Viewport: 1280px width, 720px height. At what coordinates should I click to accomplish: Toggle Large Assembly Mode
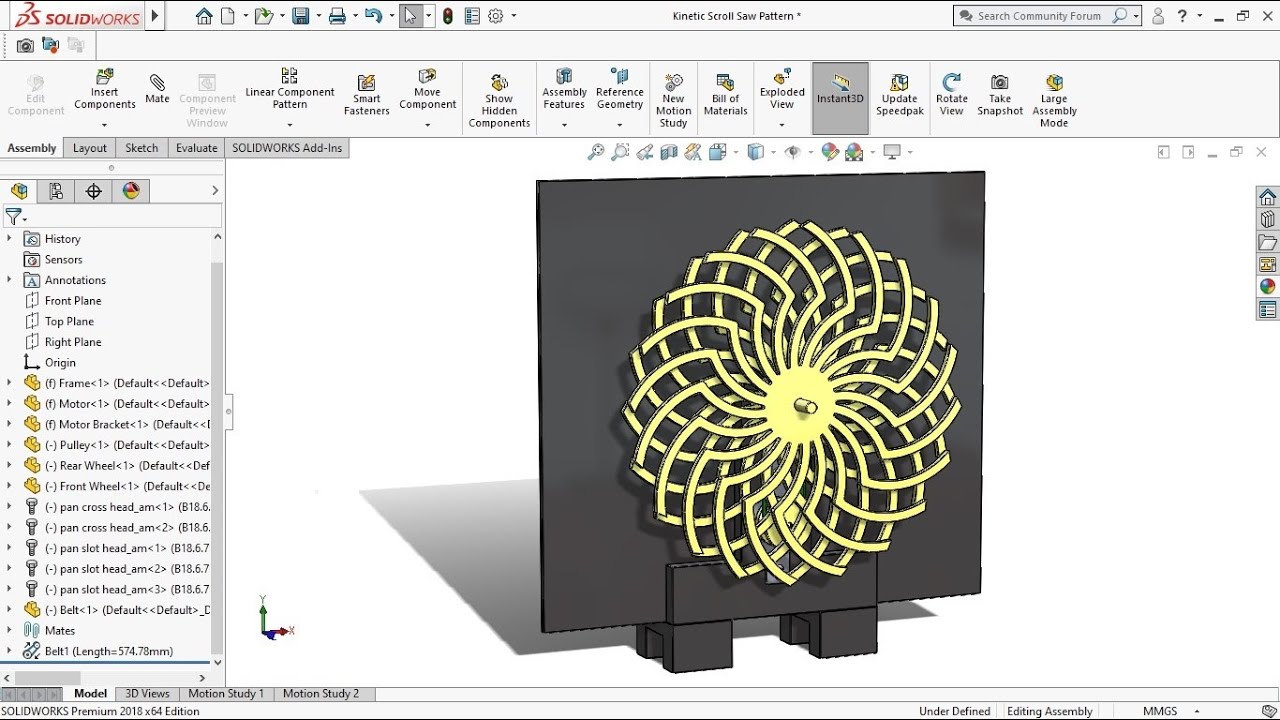pyautogui.click(x=1053, y=100)
